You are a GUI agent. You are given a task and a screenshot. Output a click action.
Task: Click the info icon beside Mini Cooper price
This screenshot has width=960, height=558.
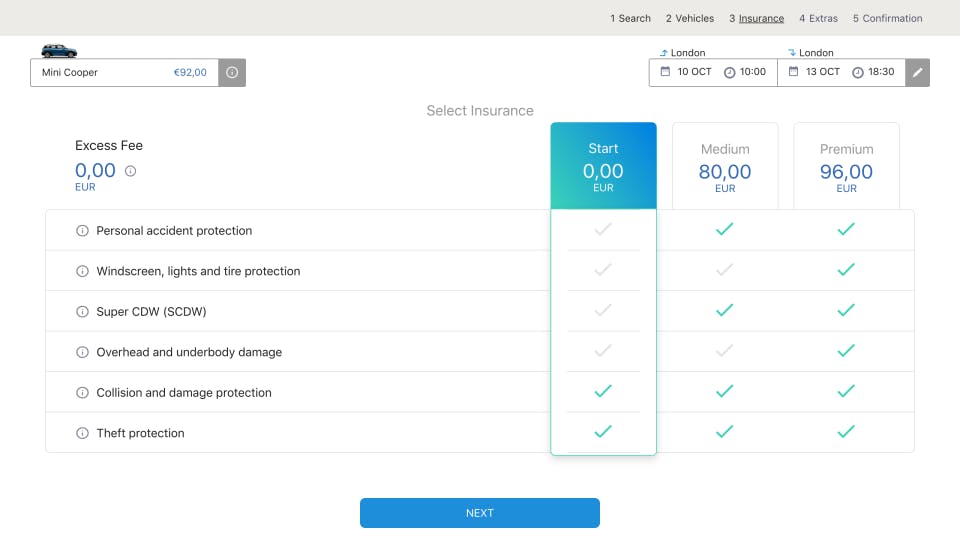(232, 73)
